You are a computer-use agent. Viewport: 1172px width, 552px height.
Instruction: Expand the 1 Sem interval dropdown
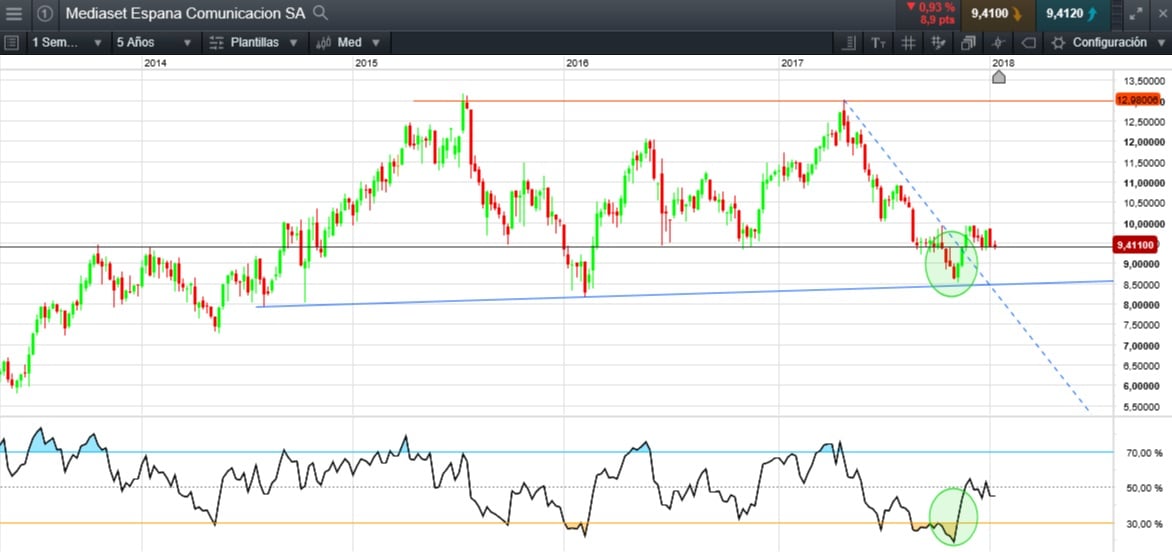67,43
